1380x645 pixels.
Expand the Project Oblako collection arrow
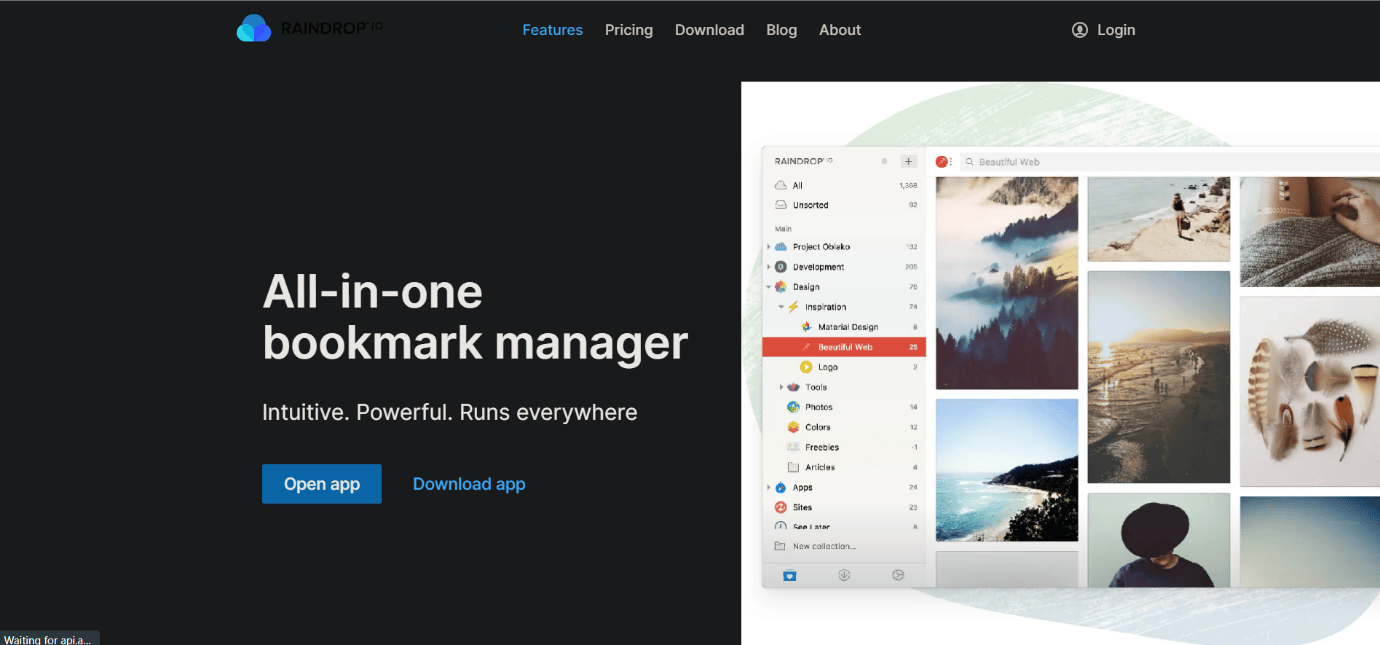[769, 247]
